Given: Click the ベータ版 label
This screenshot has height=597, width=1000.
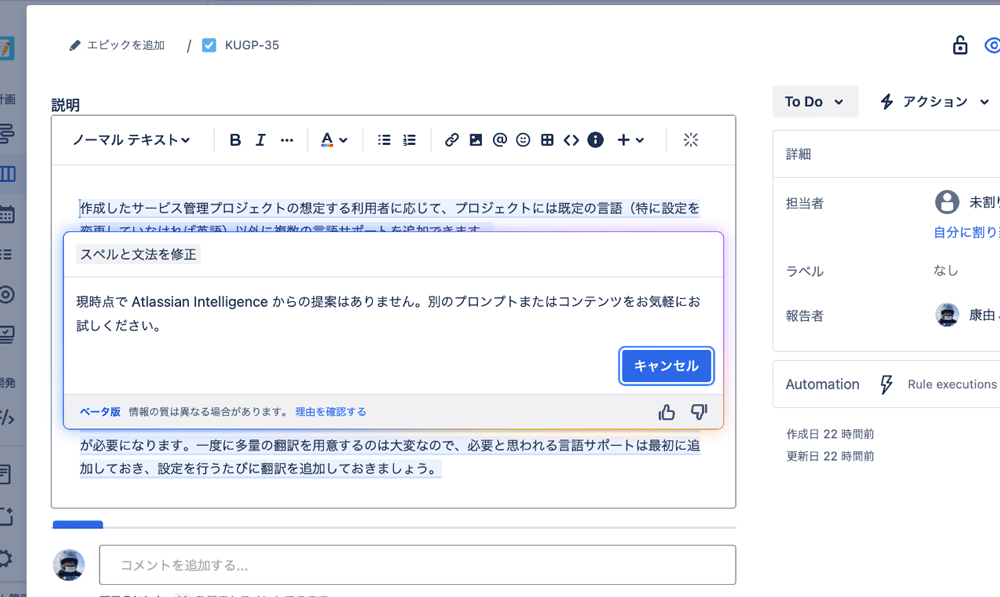Looking at the screenshot, I should pos(100,412).
